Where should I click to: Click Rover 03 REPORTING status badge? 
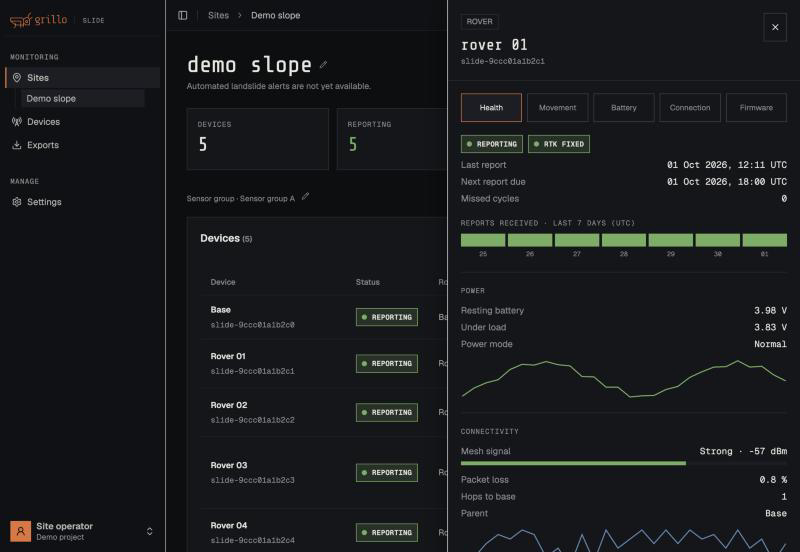point(387,472)
